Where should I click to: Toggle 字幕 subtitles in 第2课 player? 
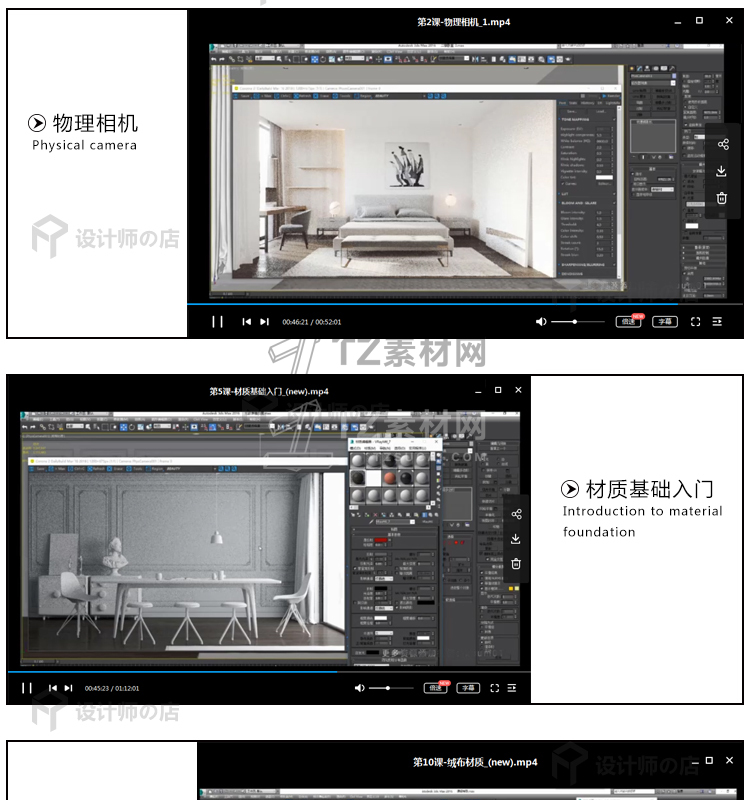click(665, 321)
